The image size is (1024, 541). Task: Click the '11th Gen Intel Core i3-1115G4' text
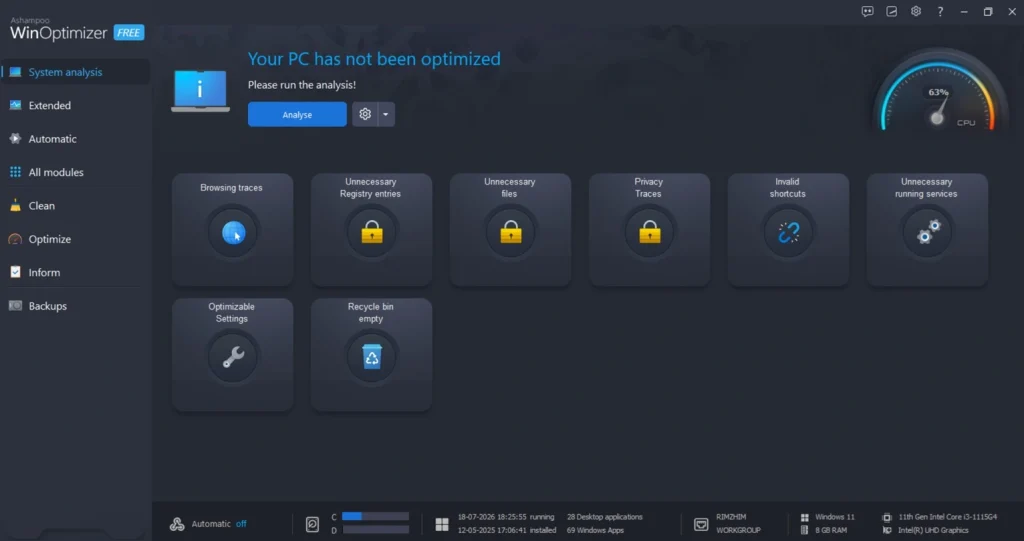(x=948, y=517)
